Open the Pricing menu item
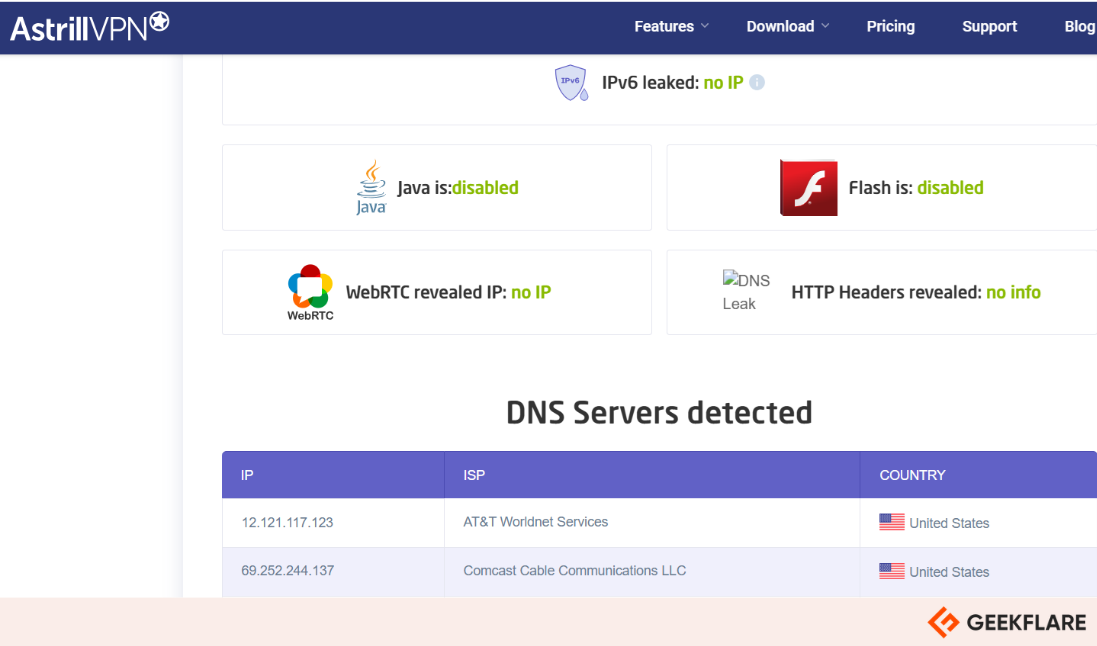Image resolution: width=1097 pixels, height=646 pixels. pyautogui.click(x=890, y=27)
